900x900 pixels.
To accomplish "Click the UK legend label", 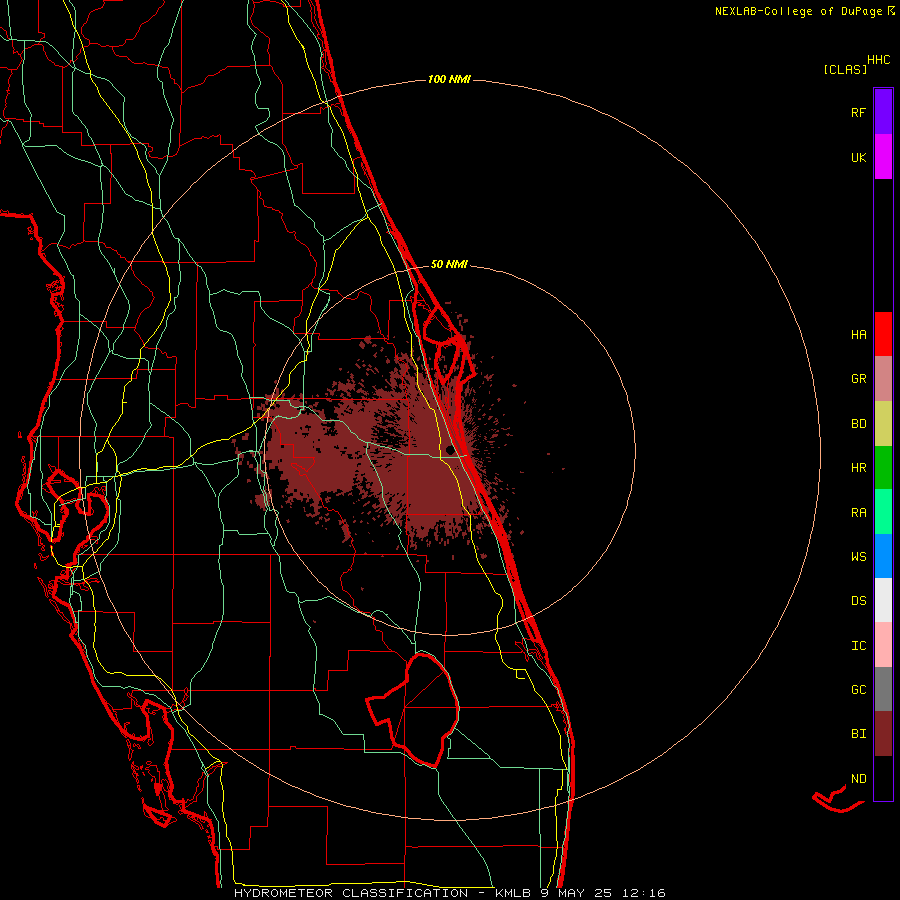I will pyautogui.click(x=858, y=157).
